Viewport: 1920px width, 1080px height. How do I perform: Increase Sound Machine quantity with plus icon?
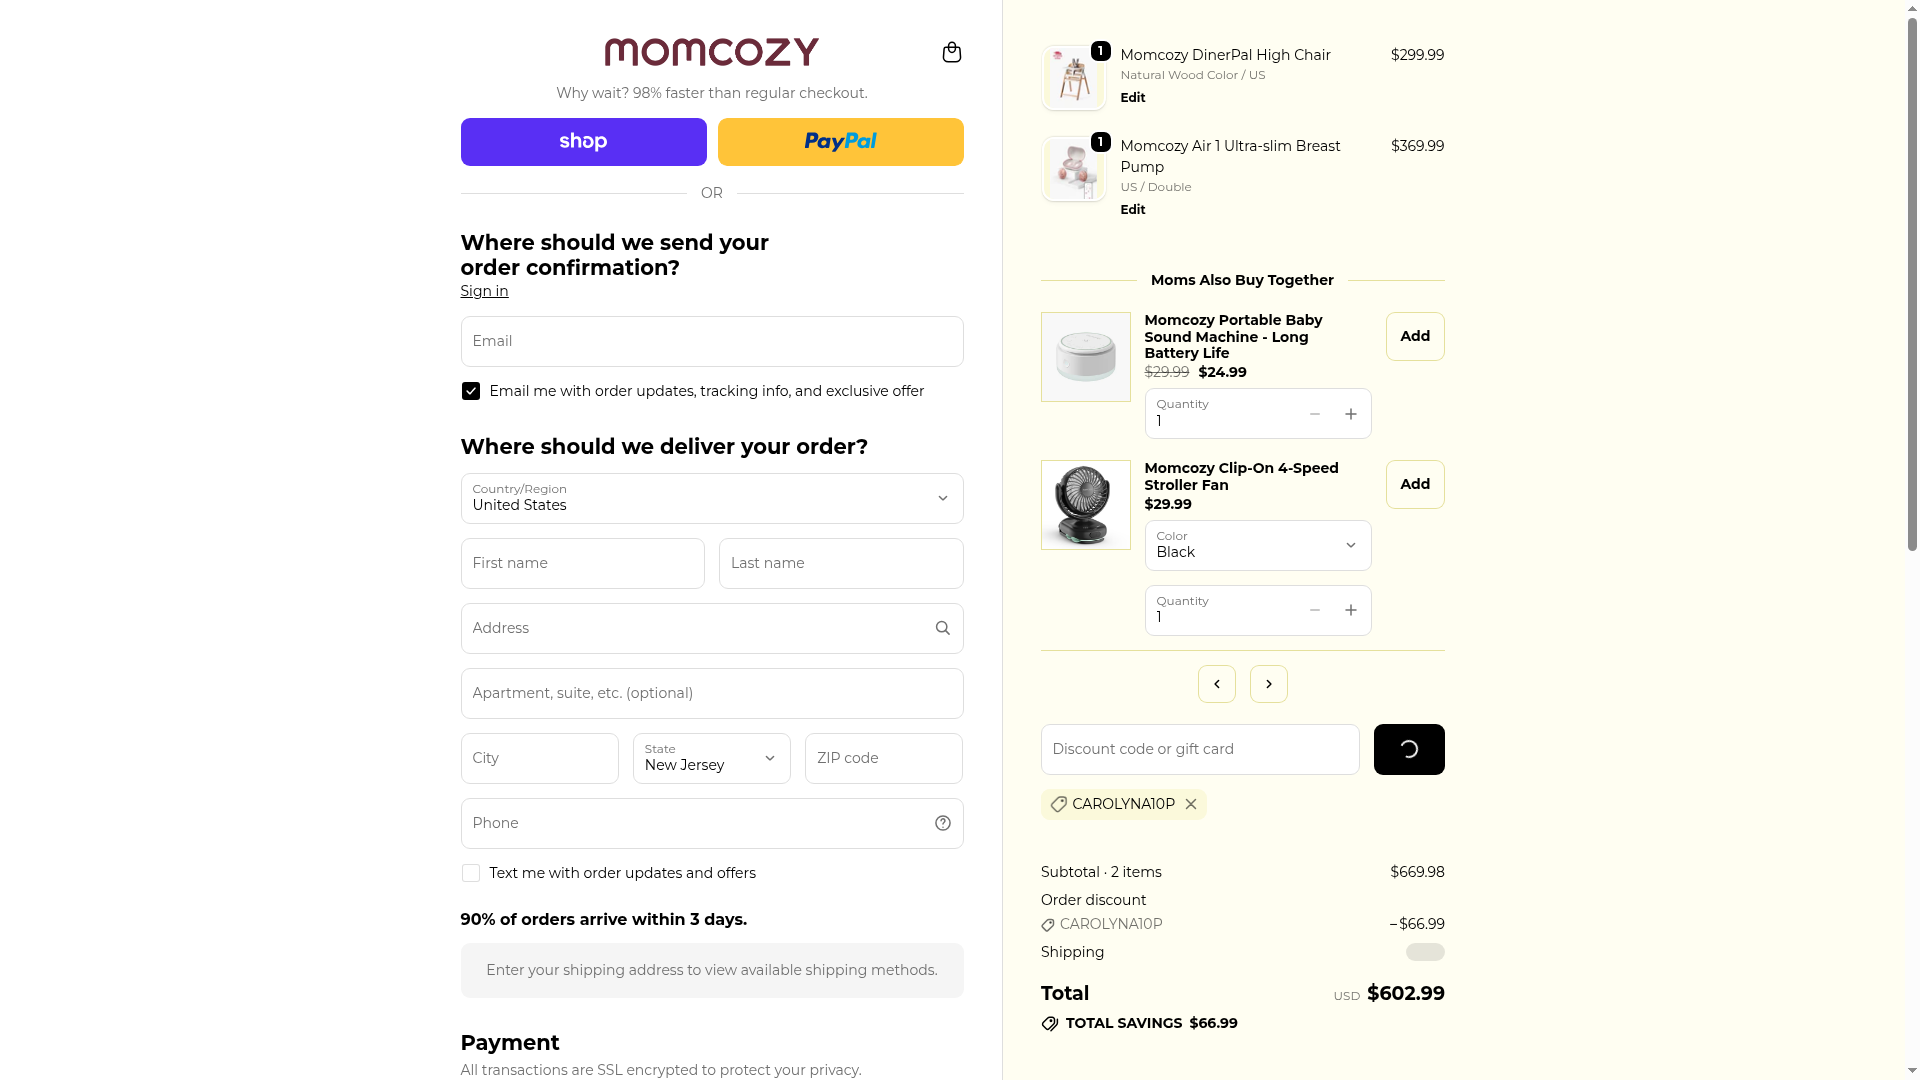point(1350,414)
